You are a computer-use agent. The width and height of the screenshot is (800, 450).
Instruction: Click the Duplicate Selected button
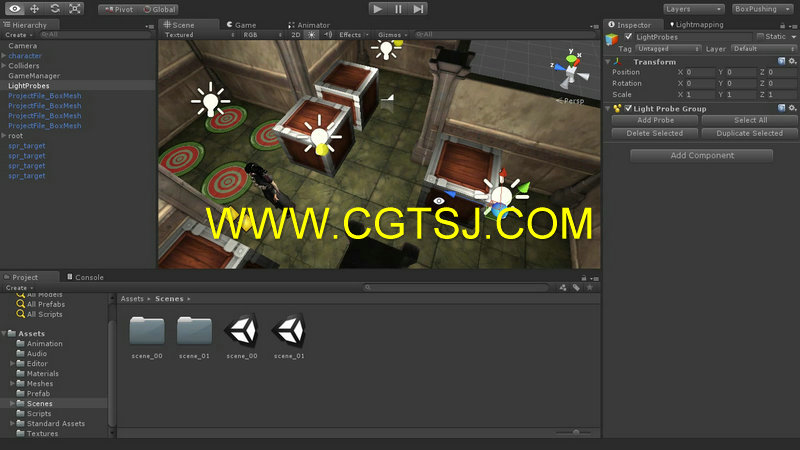click(749, 133)
